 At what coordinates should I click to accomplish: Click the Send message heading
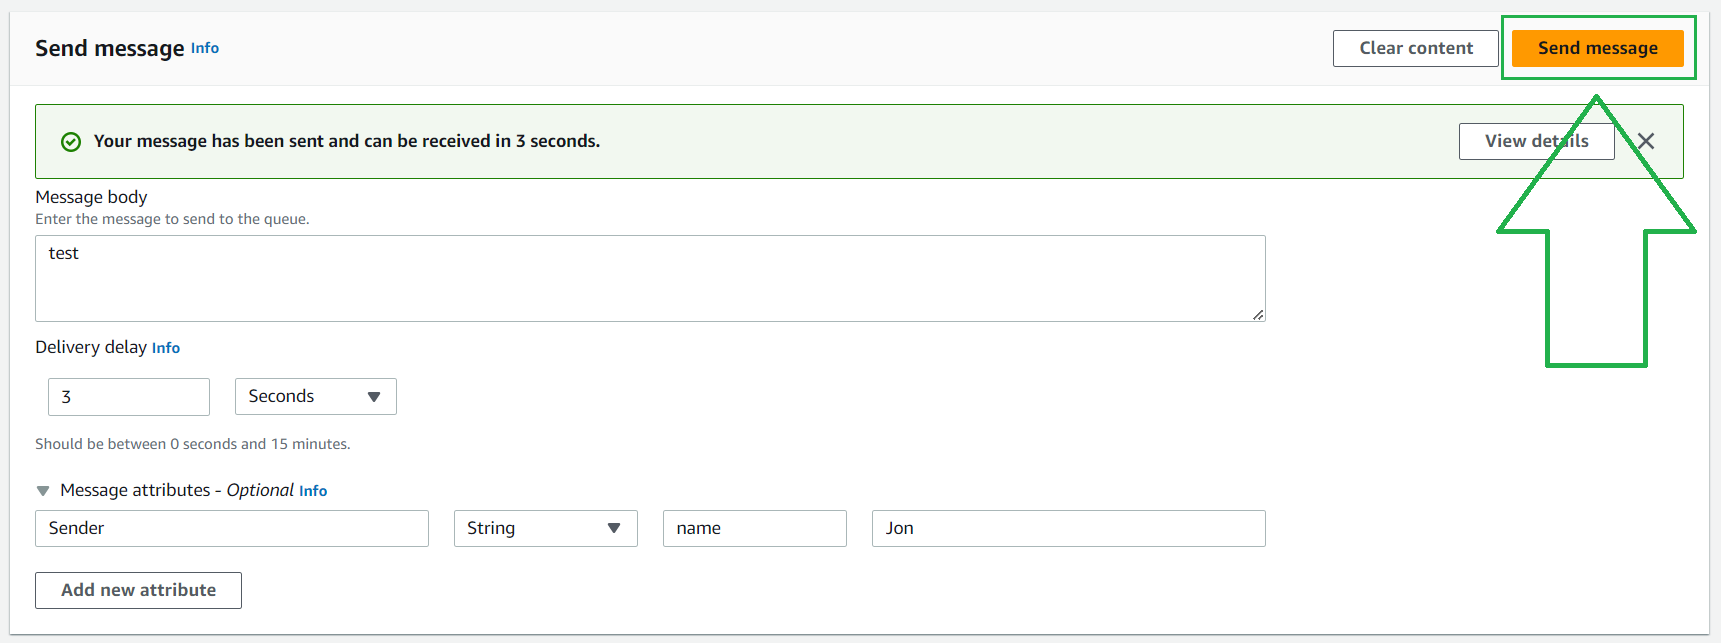click(110, 47)
